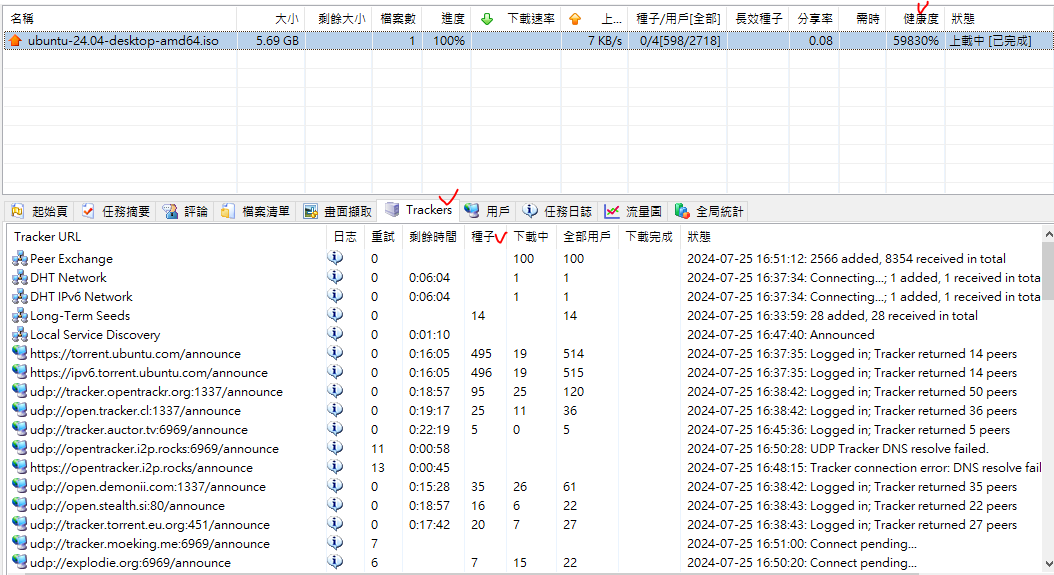Image resolution: width=1054 pixels, height=575 pixels.
Task: Sort trackers by 重試 column header
Action: [383, 237]
